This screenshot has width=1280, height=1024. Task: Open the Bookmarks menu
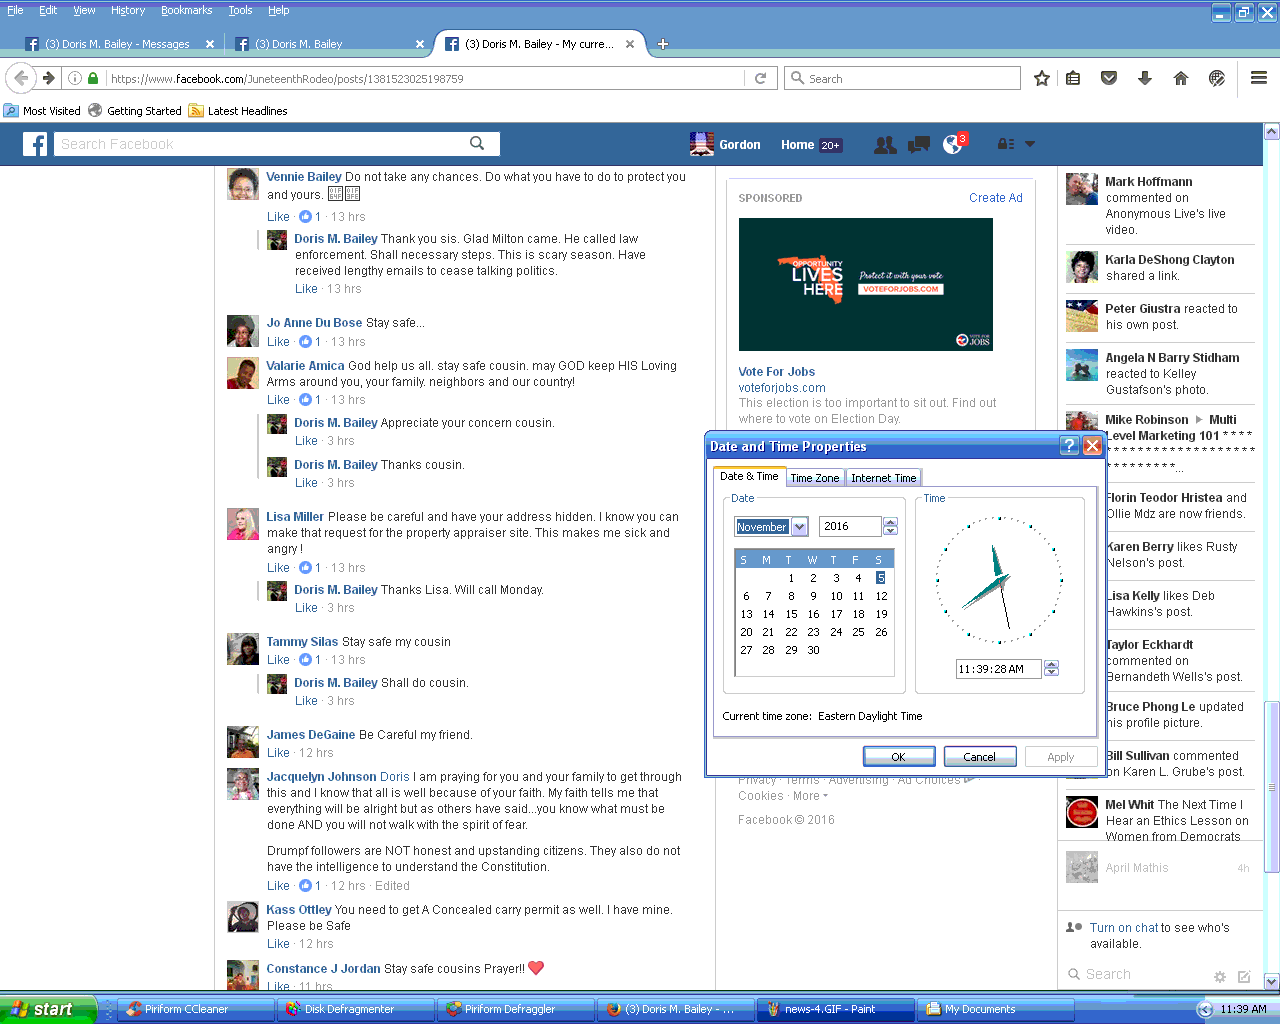(186, 10)
